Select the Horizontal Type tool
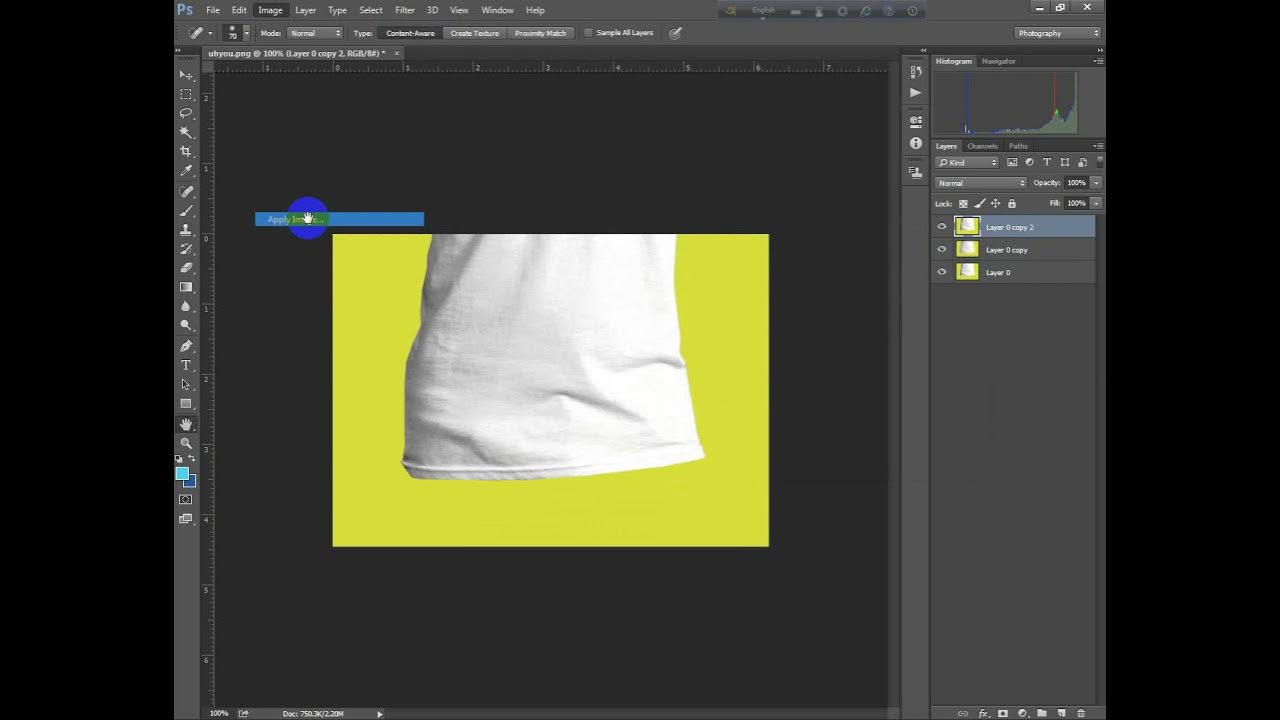This screenshot has width=1280, height=720. (186, 365)
